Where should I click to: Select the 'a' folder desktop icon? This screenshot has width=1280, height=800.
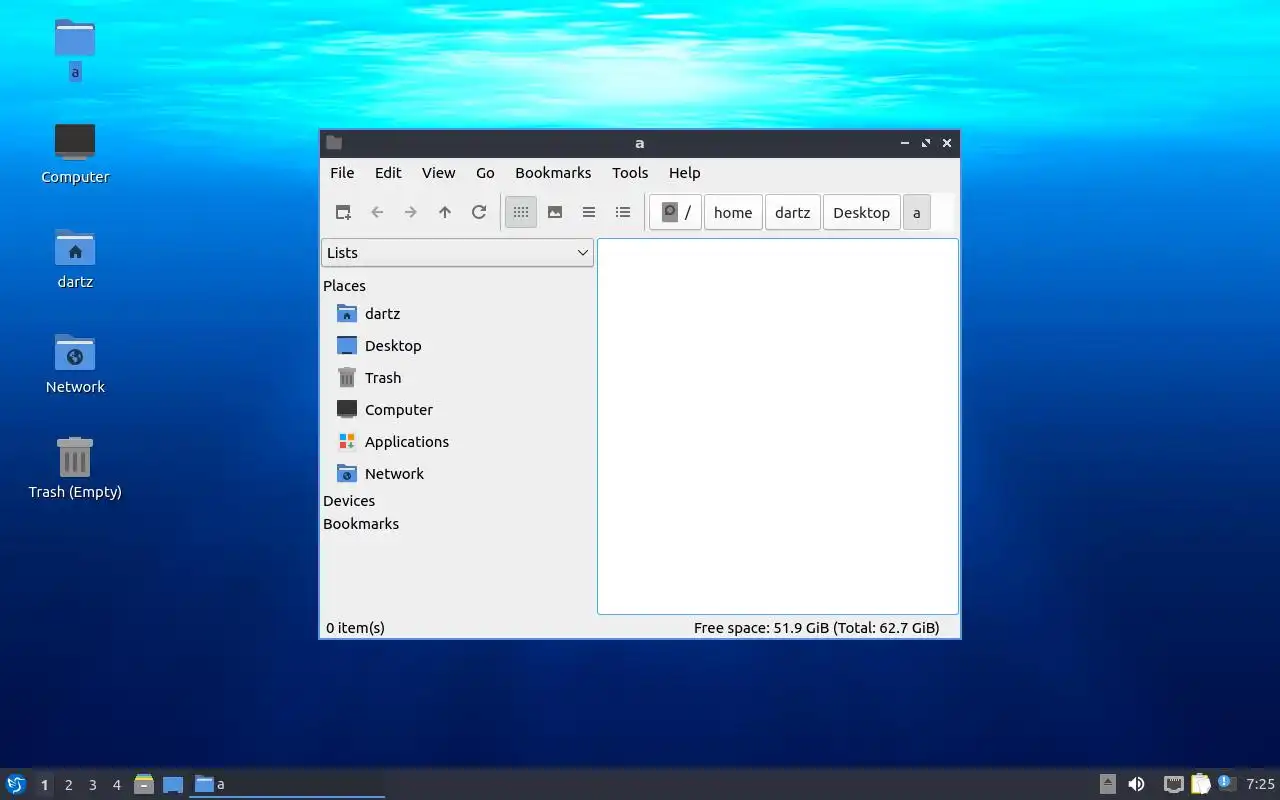[x=75, y=49]
